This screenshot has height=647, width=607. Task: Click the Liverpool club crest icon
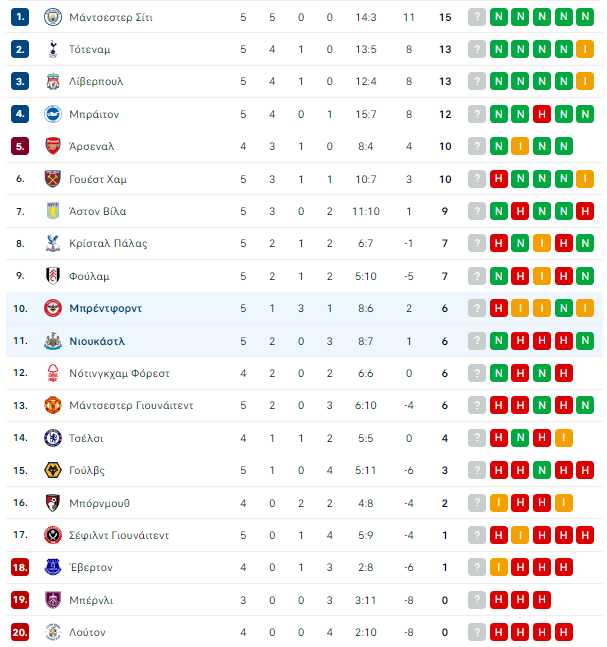(x=53, y=81)
